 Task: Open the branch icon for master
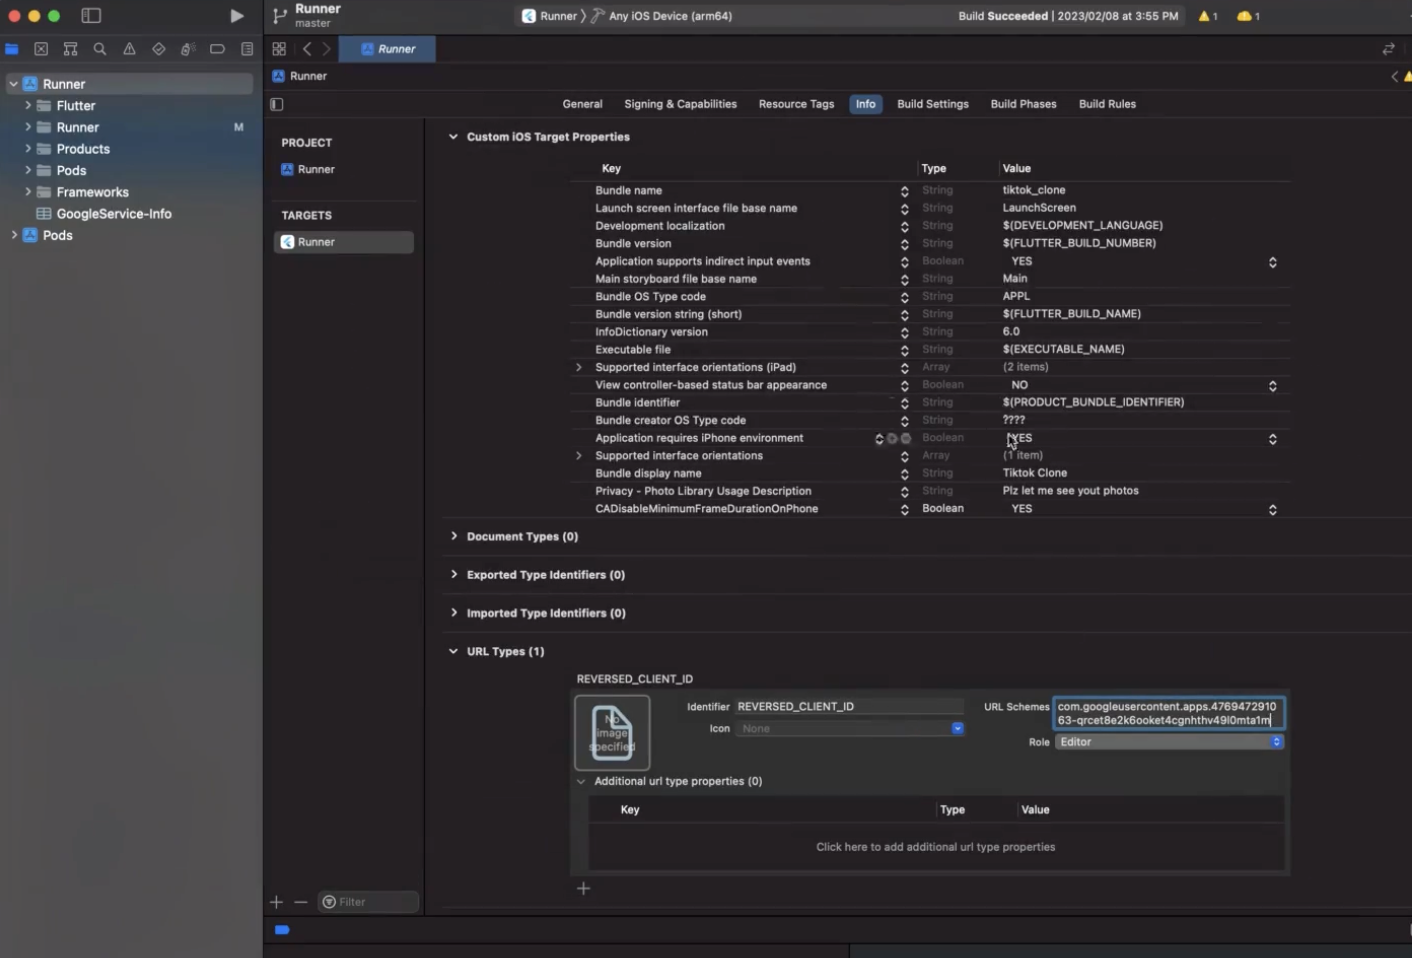coord(279,16)
